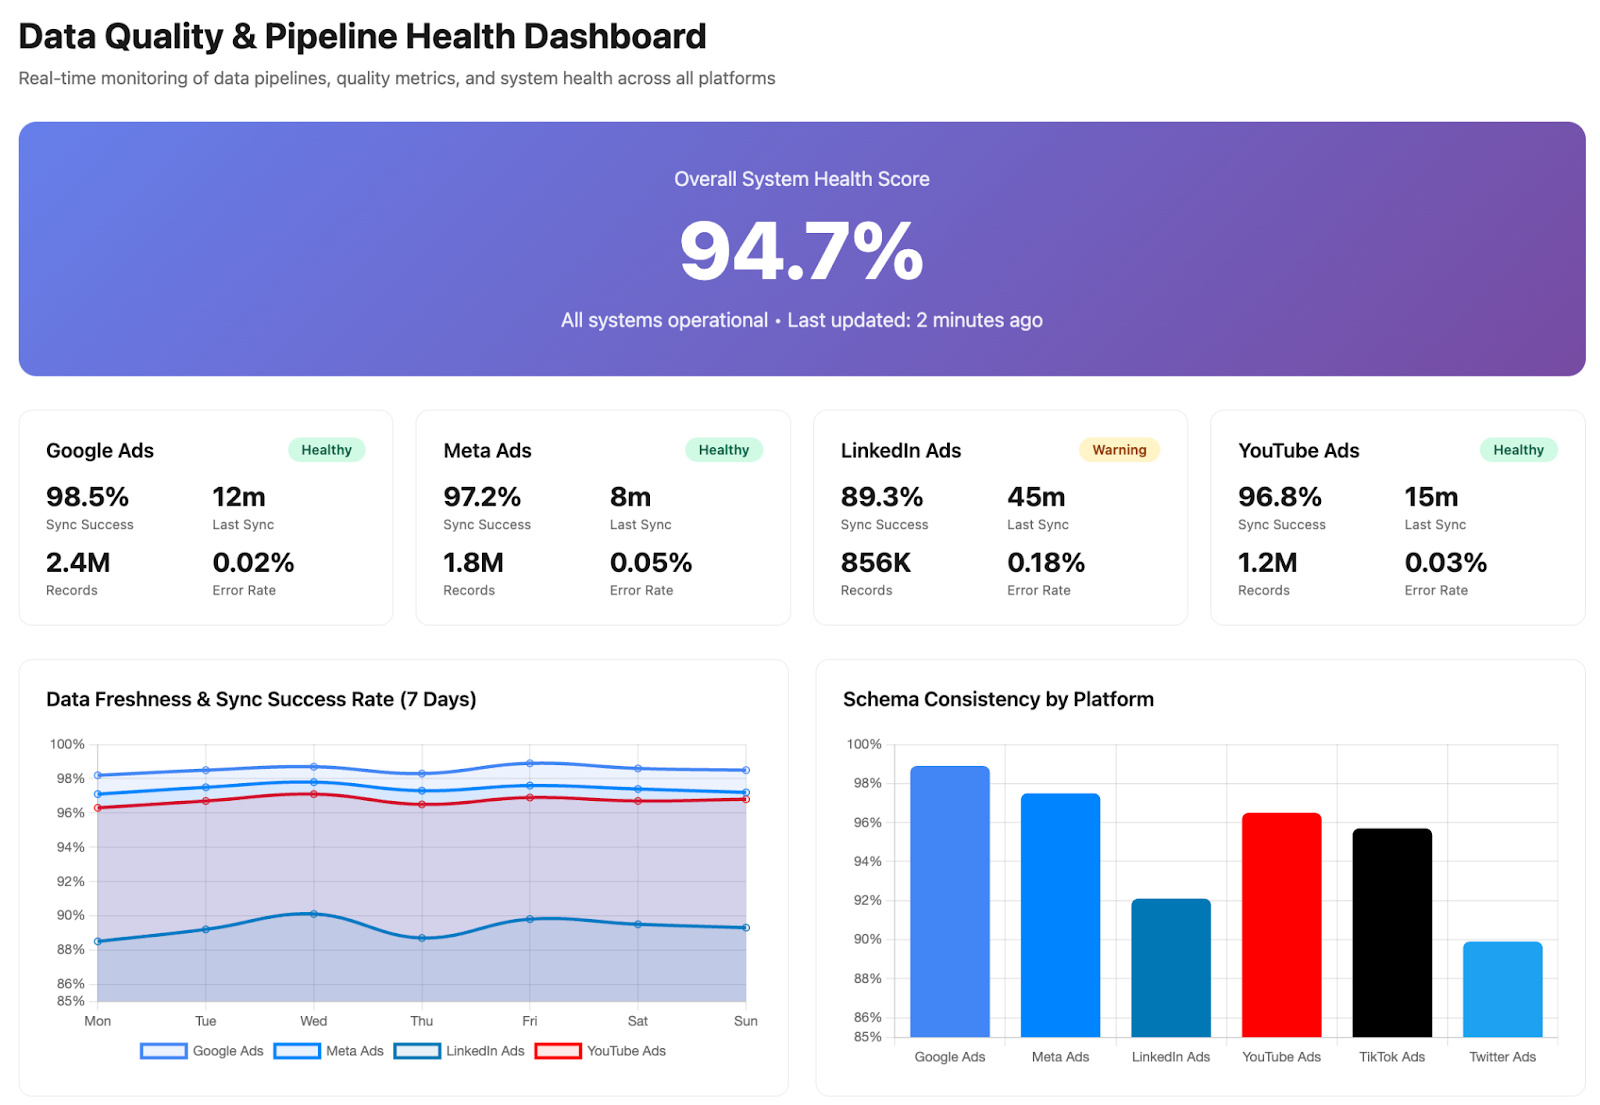Image resolution: width=1600 pixels, height=1105 pixels.
Task: Toggle YouTube Ads in the line chart legend
Action: (626, 1051)
